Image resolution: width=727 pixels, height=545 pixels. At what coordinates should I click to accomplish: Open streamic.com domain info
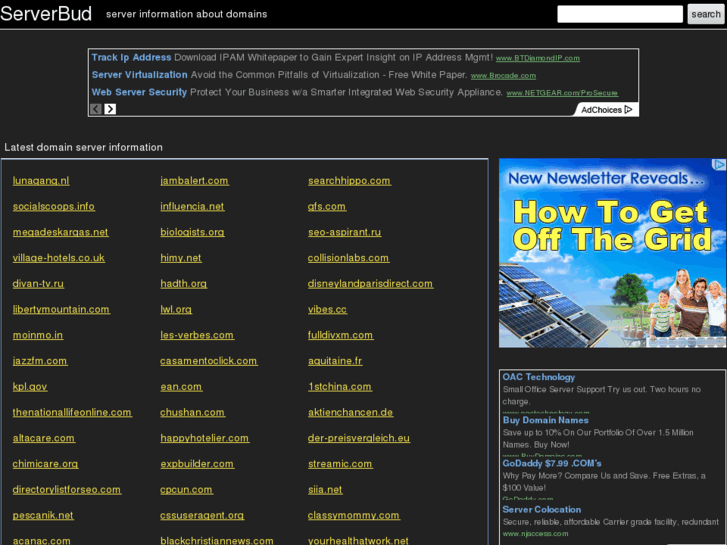click(340, 464)
